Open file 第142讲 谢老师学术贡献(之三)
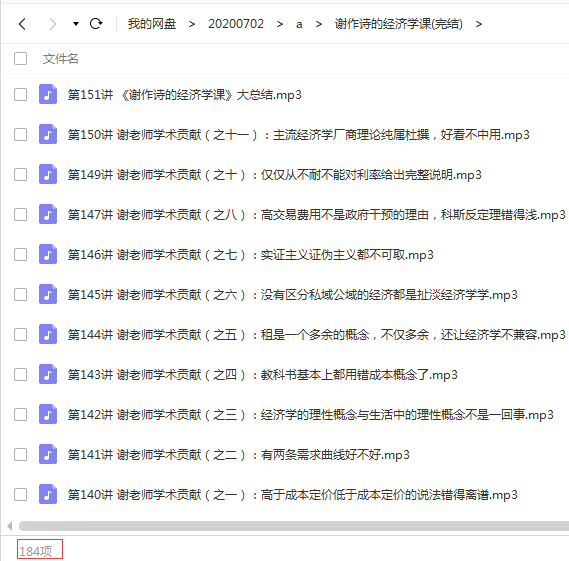 pos(311,414)
